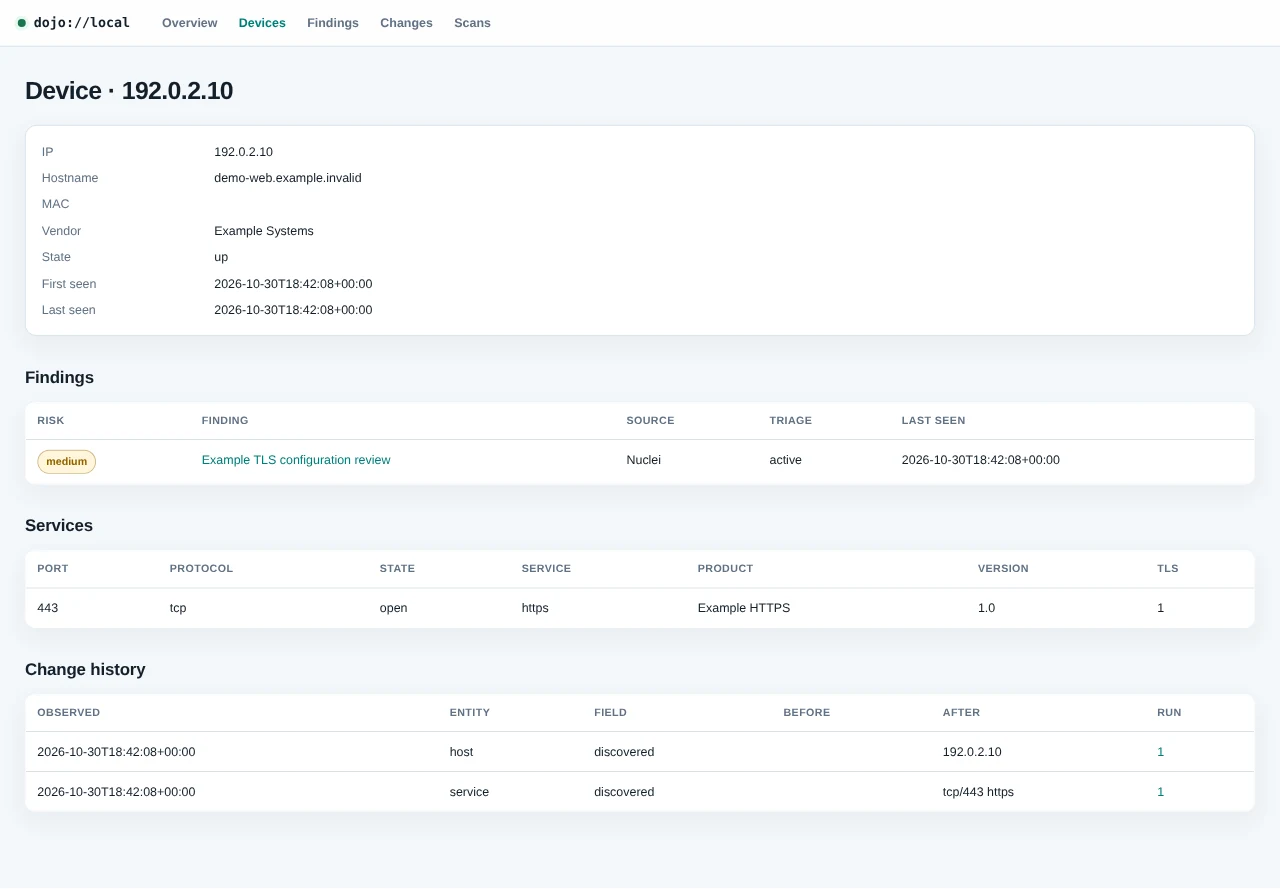This screenshot has width=1280, height=889.
Task: Click the Example HTTPS product cell
Action: pyautogui.click(x=744, y=608)
